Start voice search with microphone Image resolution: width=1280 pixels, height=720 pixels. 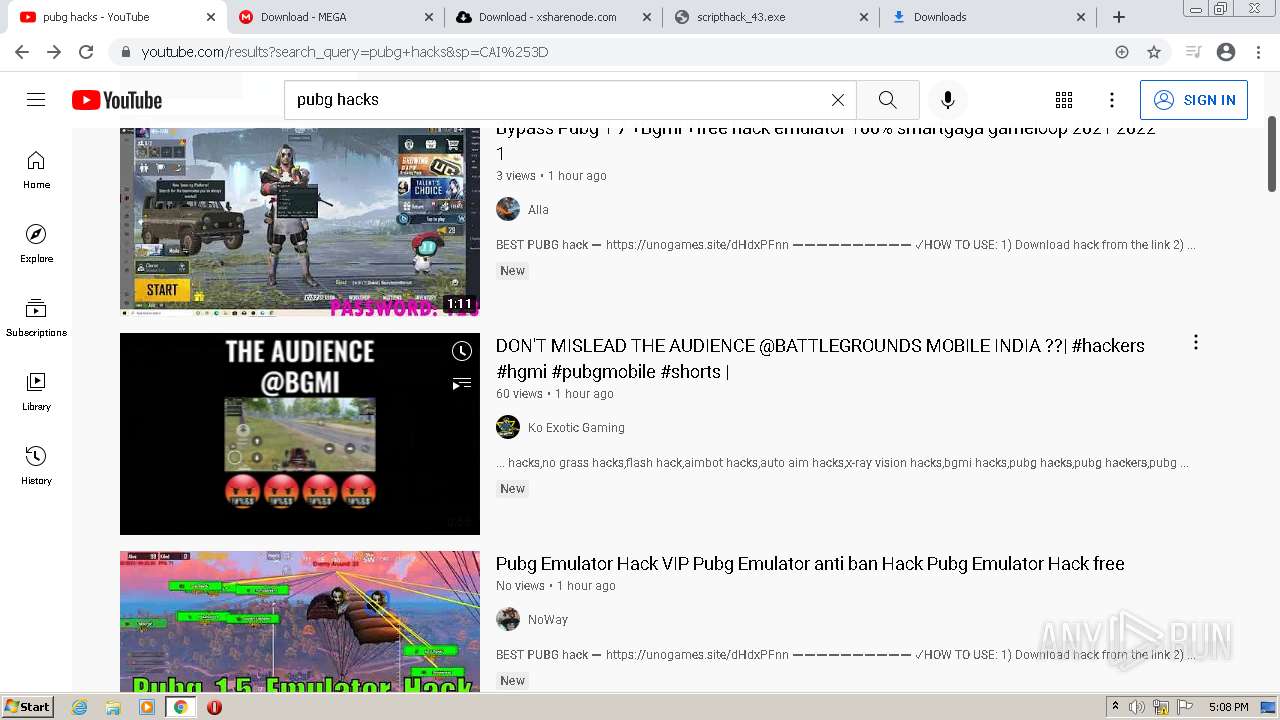pos(948,100)
